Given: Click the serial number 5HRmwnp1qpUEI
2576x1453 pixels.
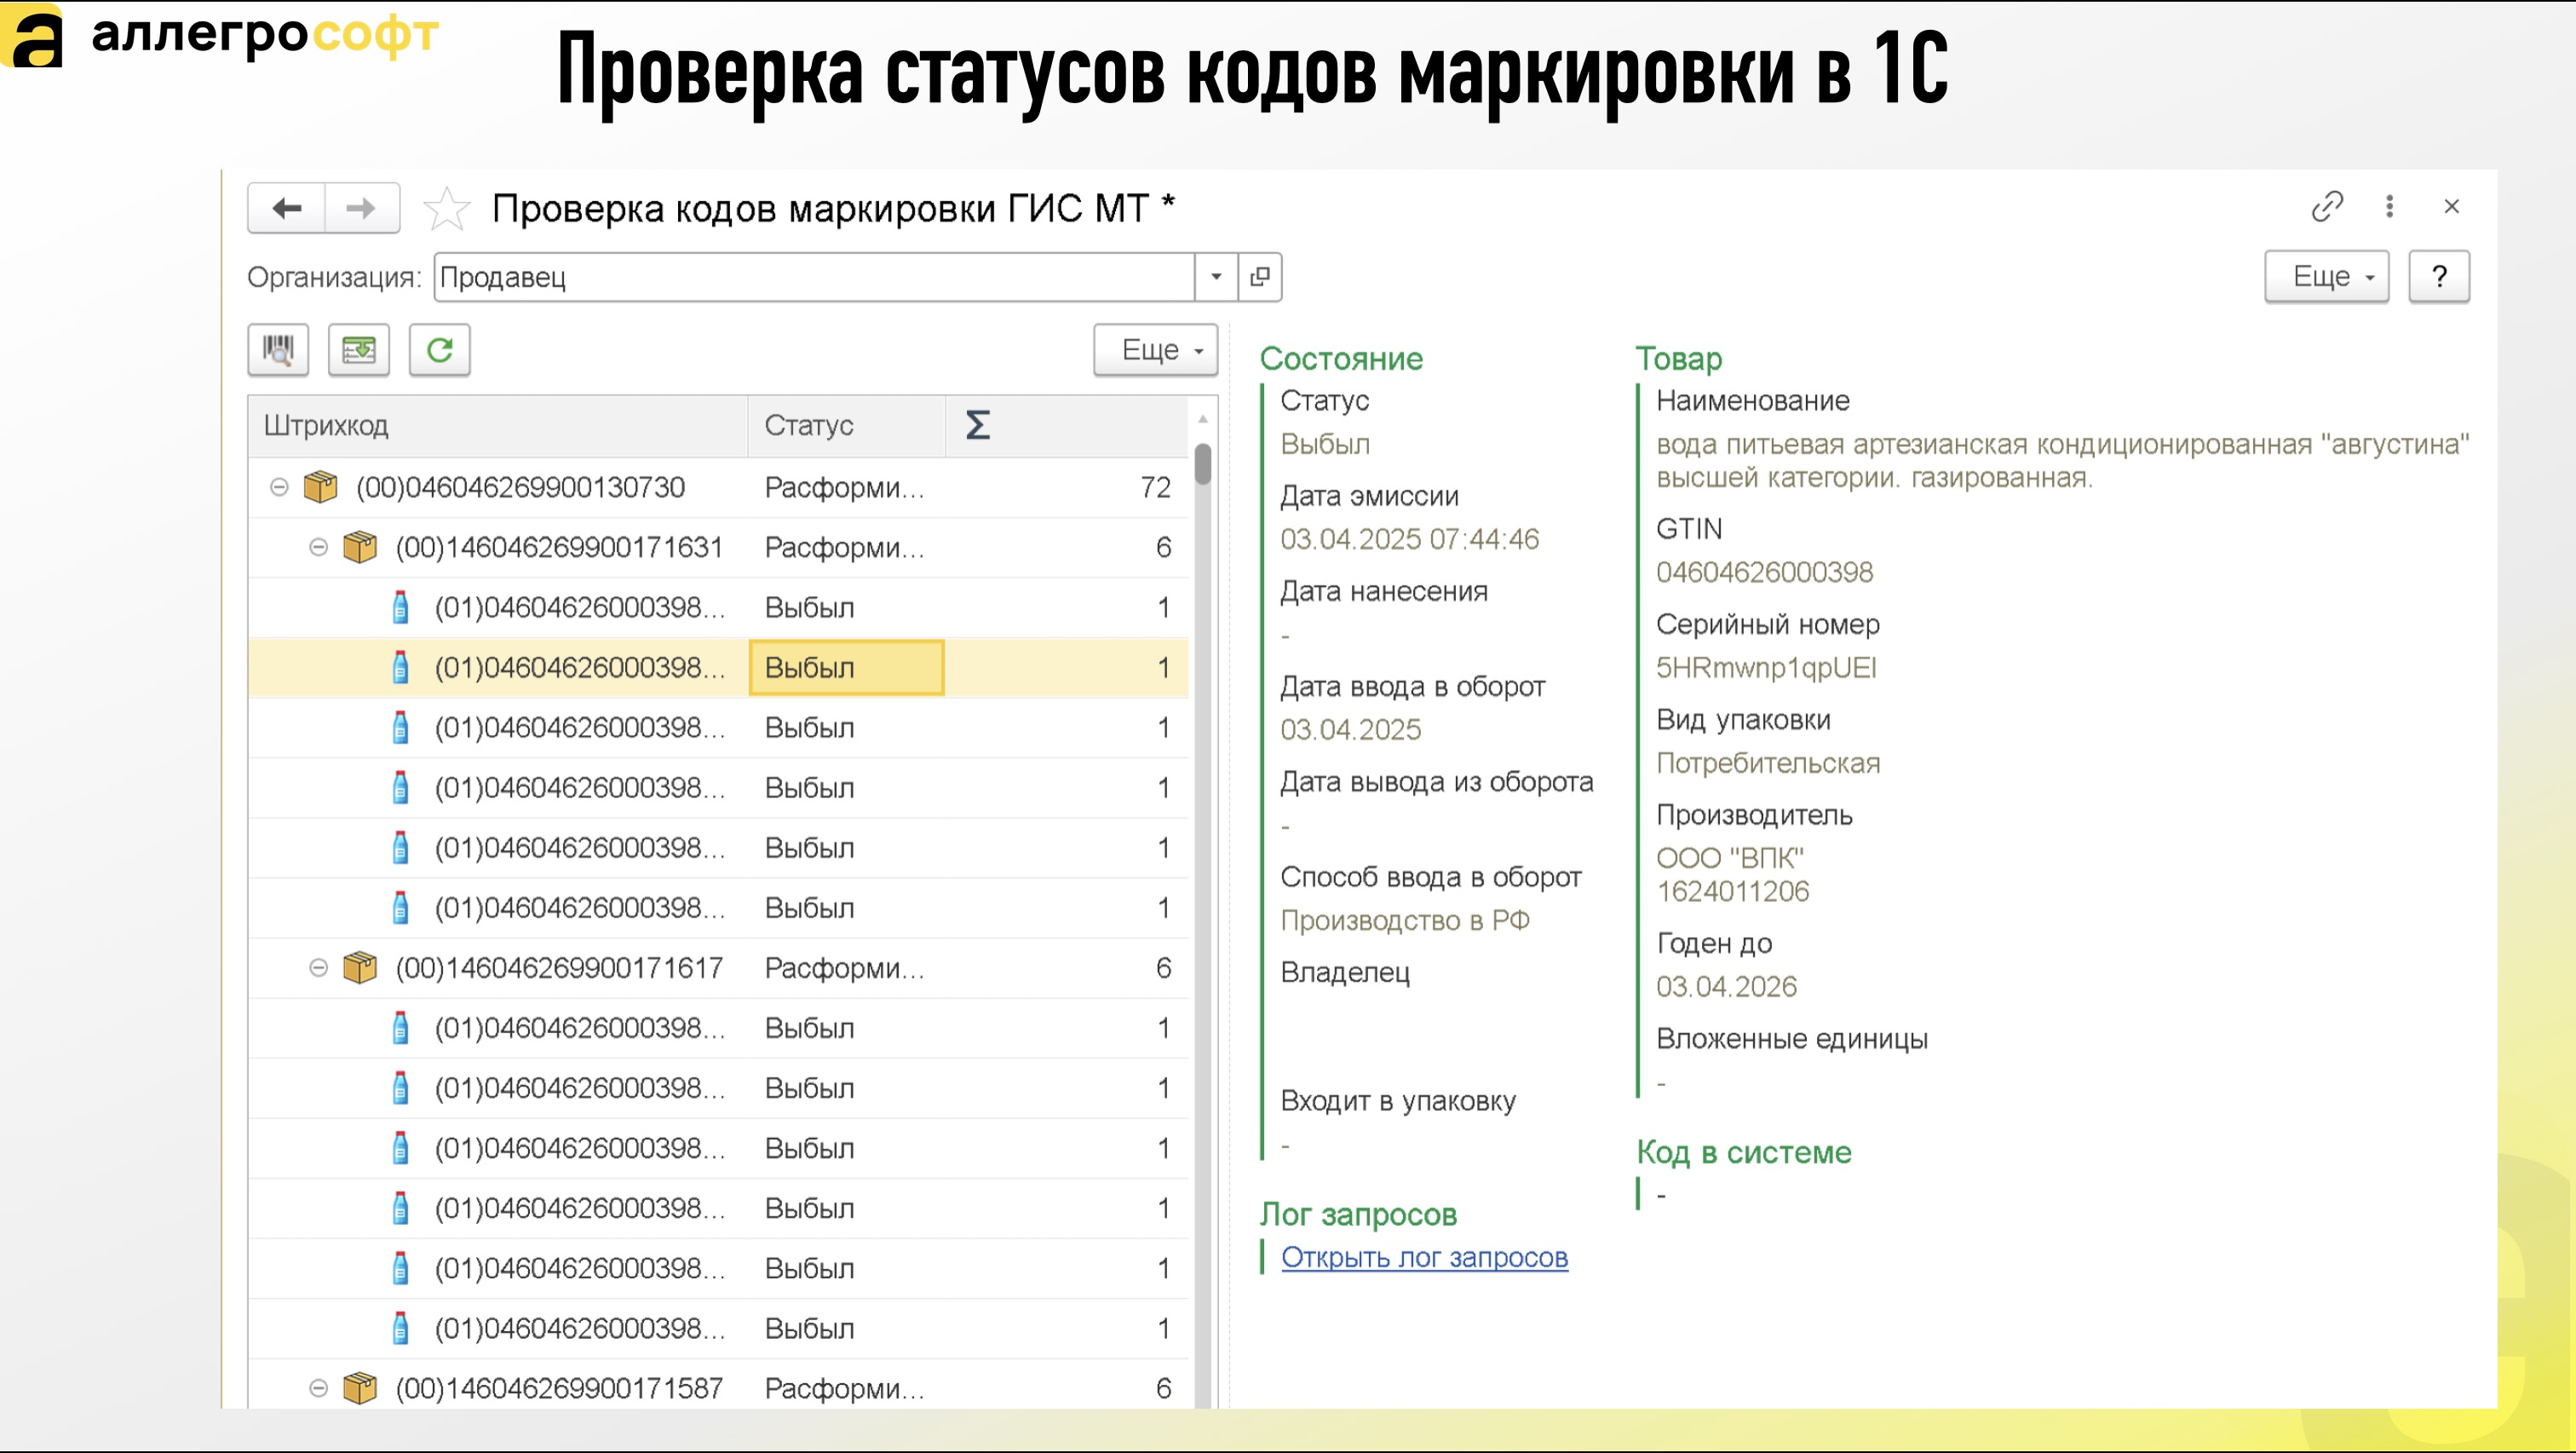Looking at the screenshot, I should [x=1766, y=668].
